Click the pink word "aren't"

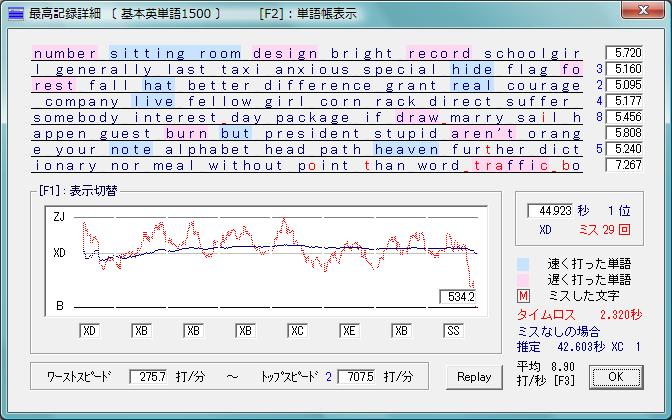click(x=483, y=133)
